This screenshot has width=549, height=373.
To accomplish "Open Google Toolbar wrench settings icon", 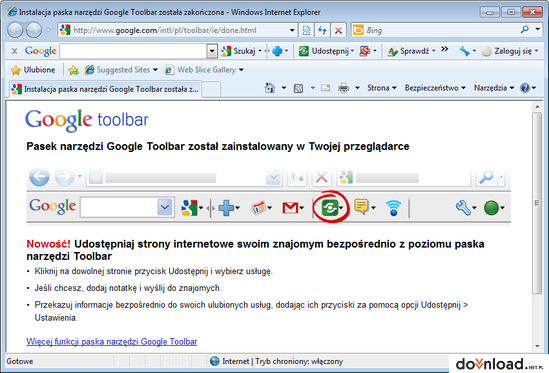I will 464,51.
